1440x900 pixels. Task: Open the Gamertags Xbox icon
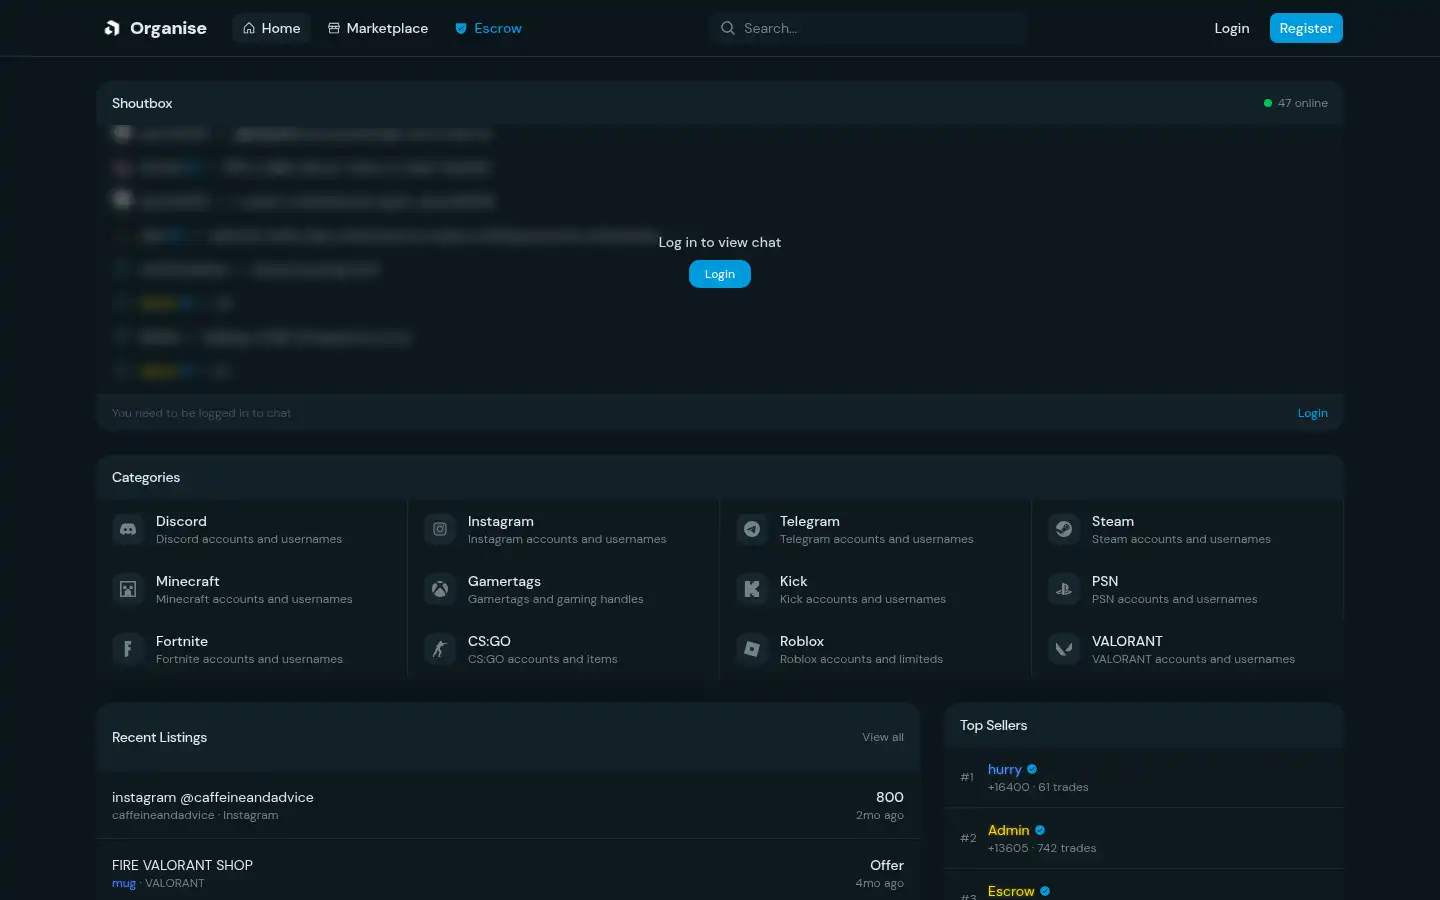click(x=440, y=589)
